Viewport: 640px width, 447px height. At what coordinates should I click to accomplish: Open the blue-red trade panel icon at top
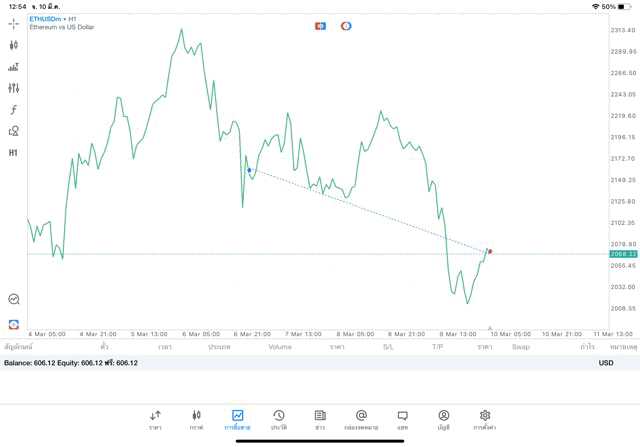coord(320,26)
